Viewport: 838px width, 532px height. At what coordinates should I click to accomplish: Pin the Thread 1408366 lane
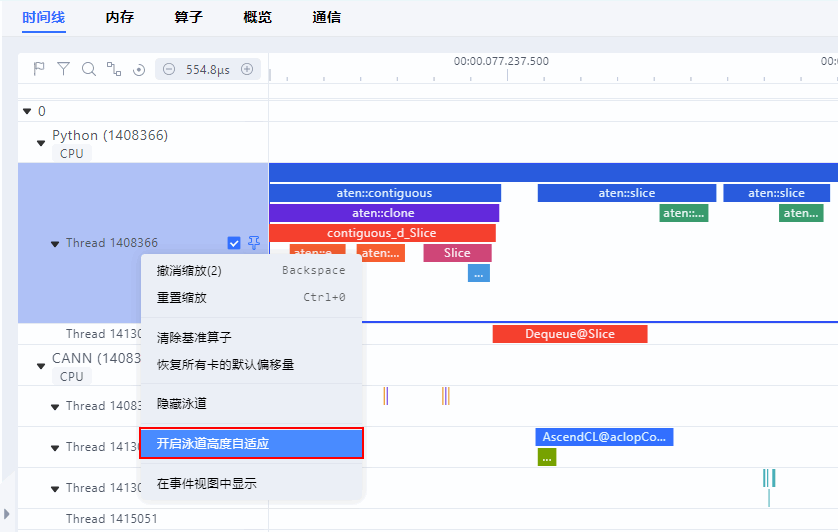(x=254, y=243)
